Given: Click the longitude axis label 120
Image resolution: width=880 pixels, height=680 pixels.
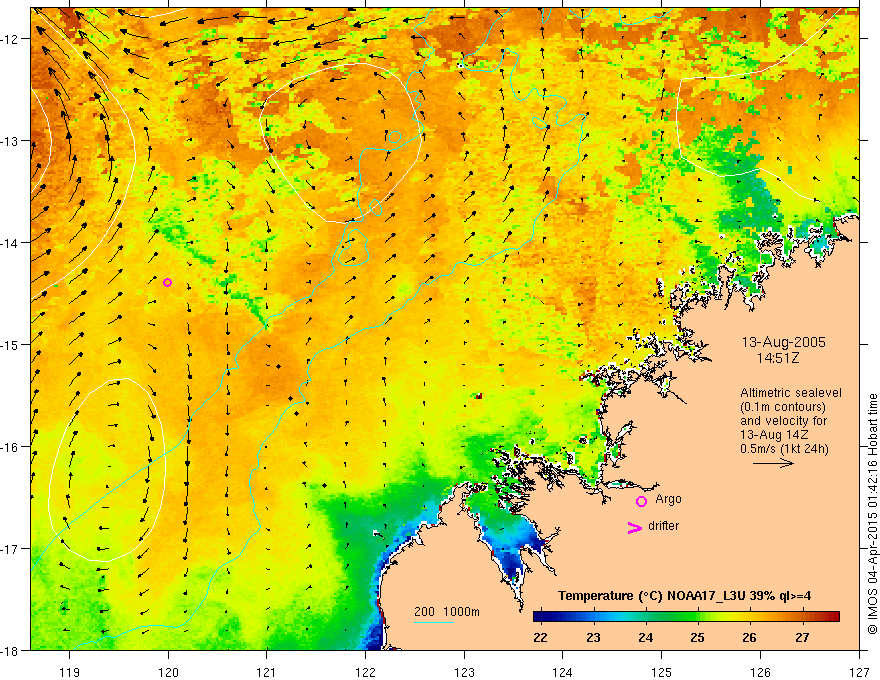Looking at the screenshot, I should pos(168,672).
